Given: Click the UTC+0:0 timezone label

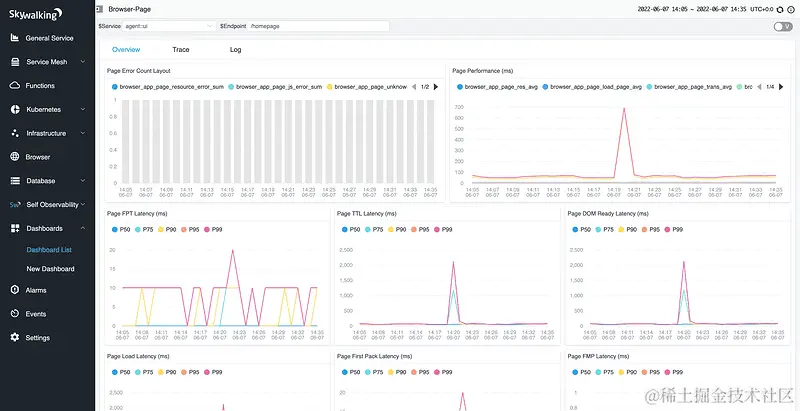Looking at the screenshot, I should coord(762,9).
